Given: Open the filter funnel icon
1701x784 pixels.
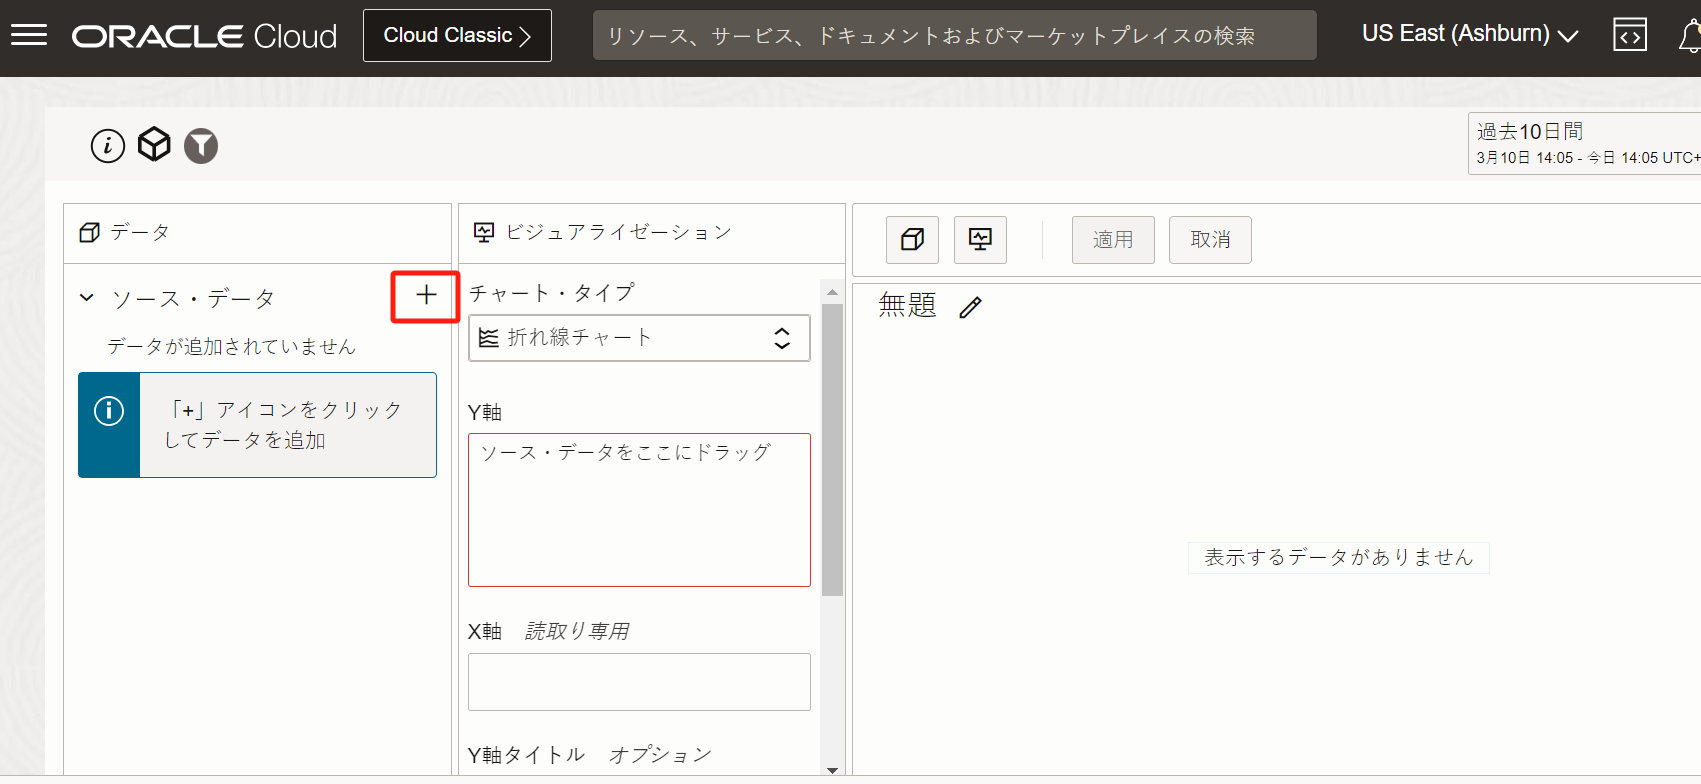Looking at the screenshot, I should tap(201, 146).
